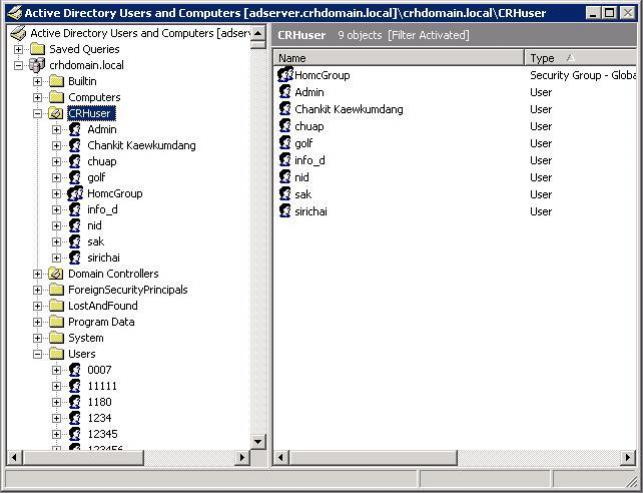Click the Program Data folder icon
This screenshot has width=643, height=493.
pos(56,322)
